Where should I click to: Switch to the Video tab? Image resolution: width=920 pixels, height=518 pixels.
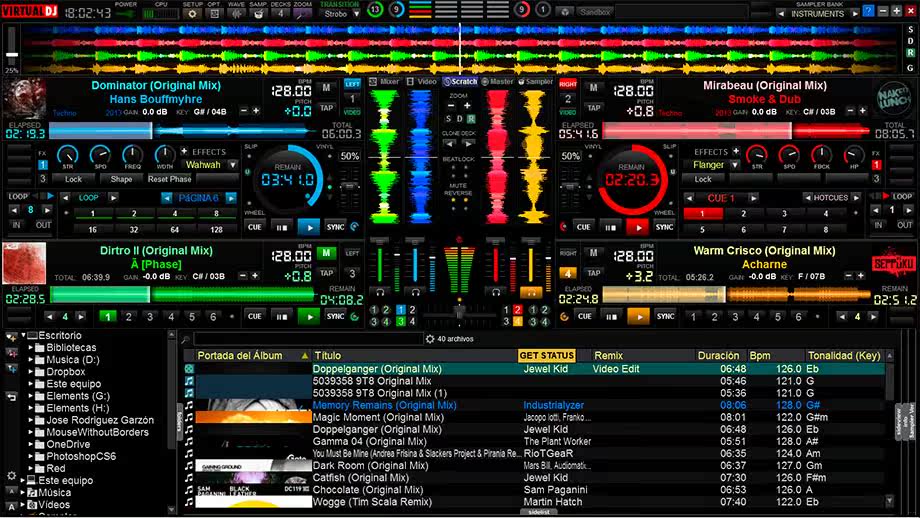(422, 82)
